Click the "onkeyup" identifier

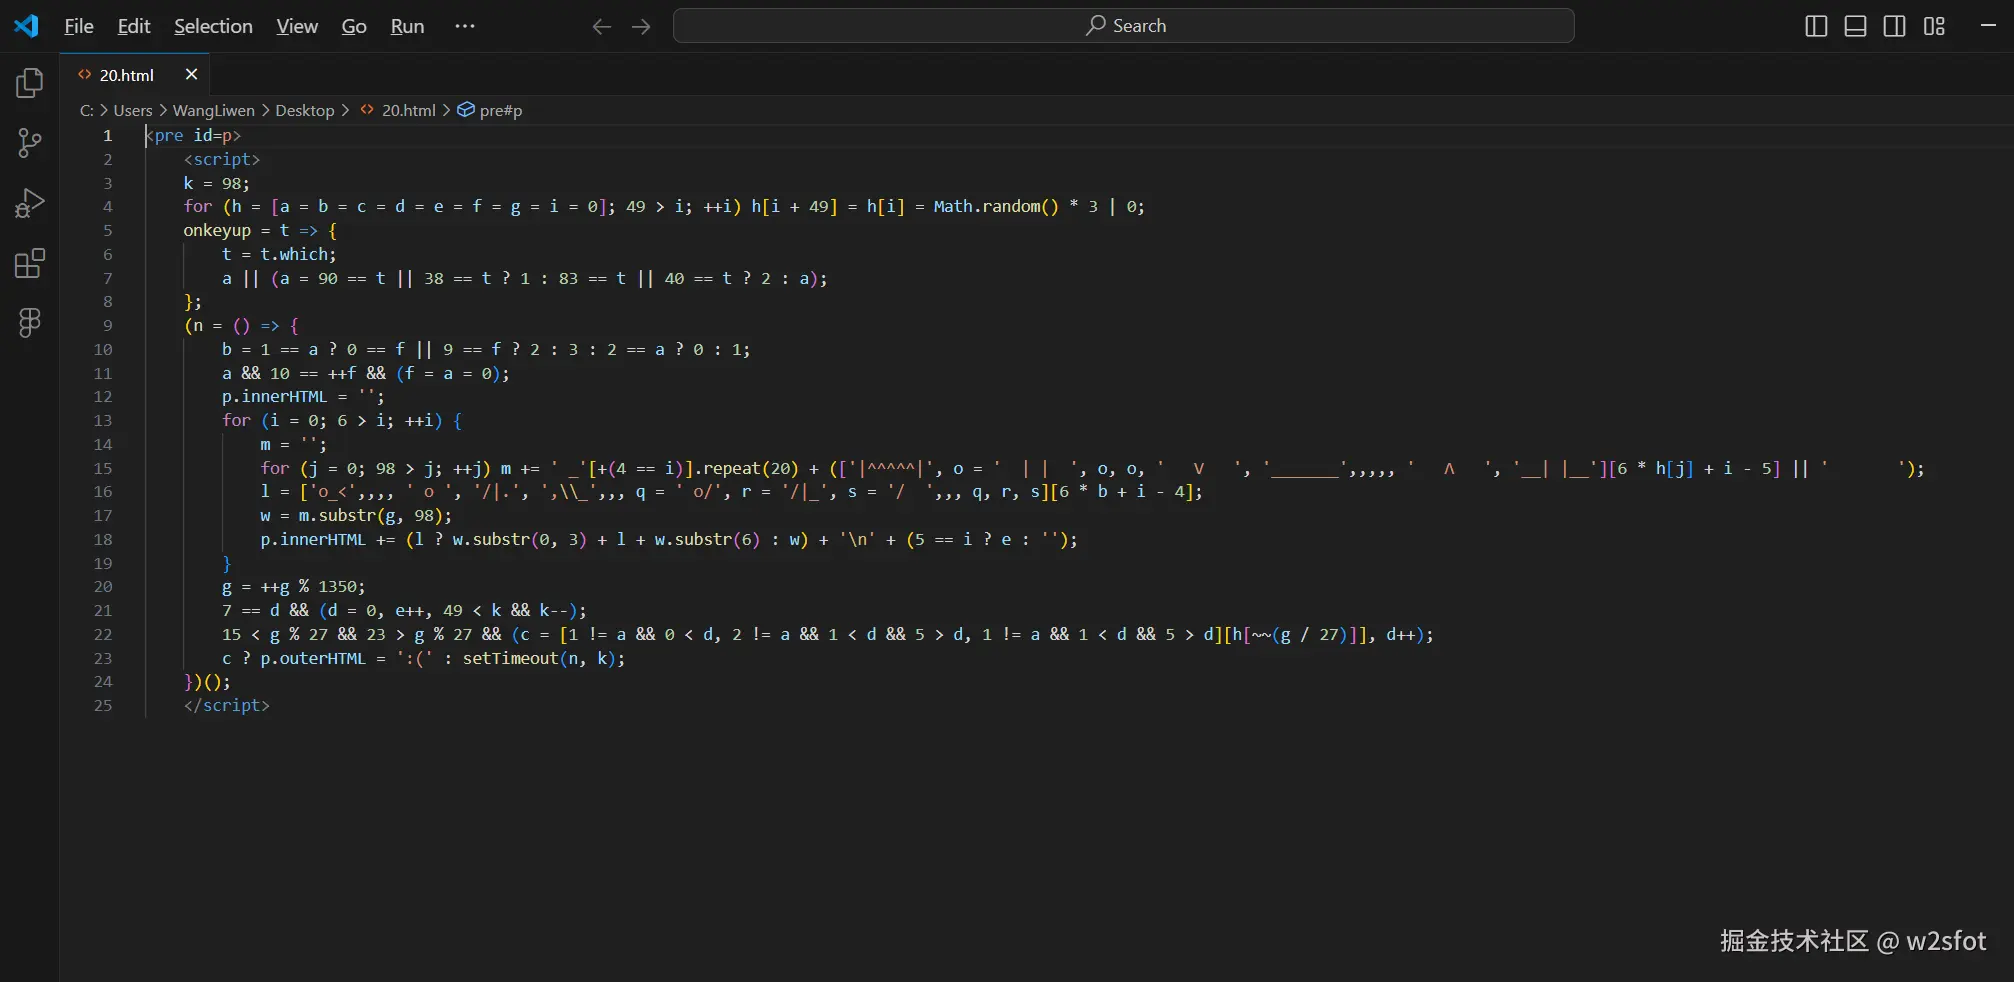[217, 230]
